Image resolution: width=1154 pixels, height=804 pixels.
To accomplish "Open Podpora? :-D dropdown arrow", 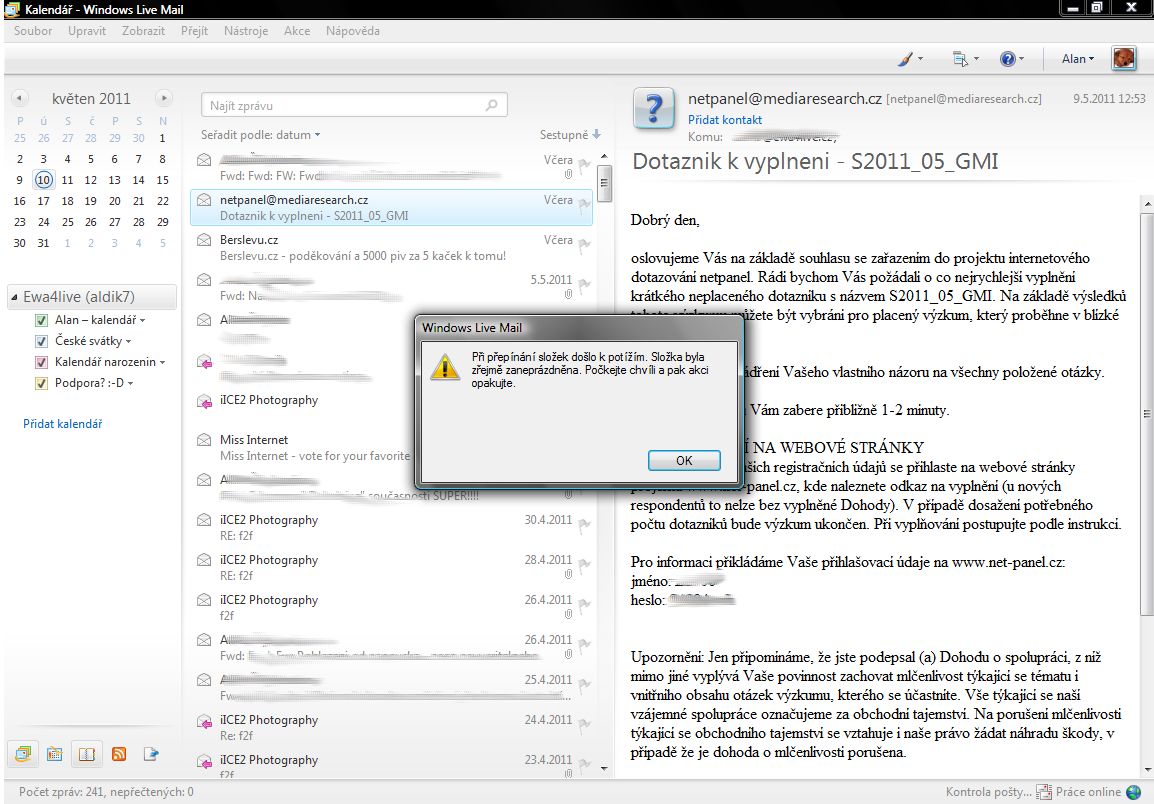I will [x=131, y=384].
